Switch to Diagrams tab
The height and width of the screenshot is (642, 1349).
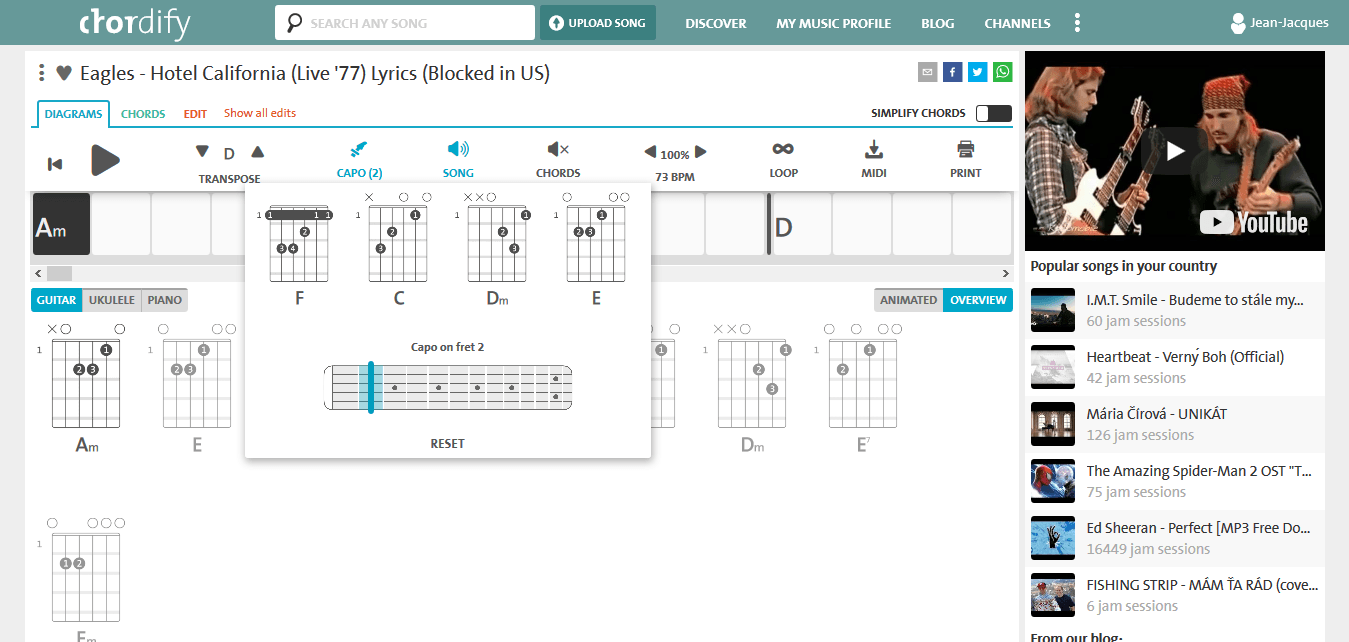pos(74,114)
